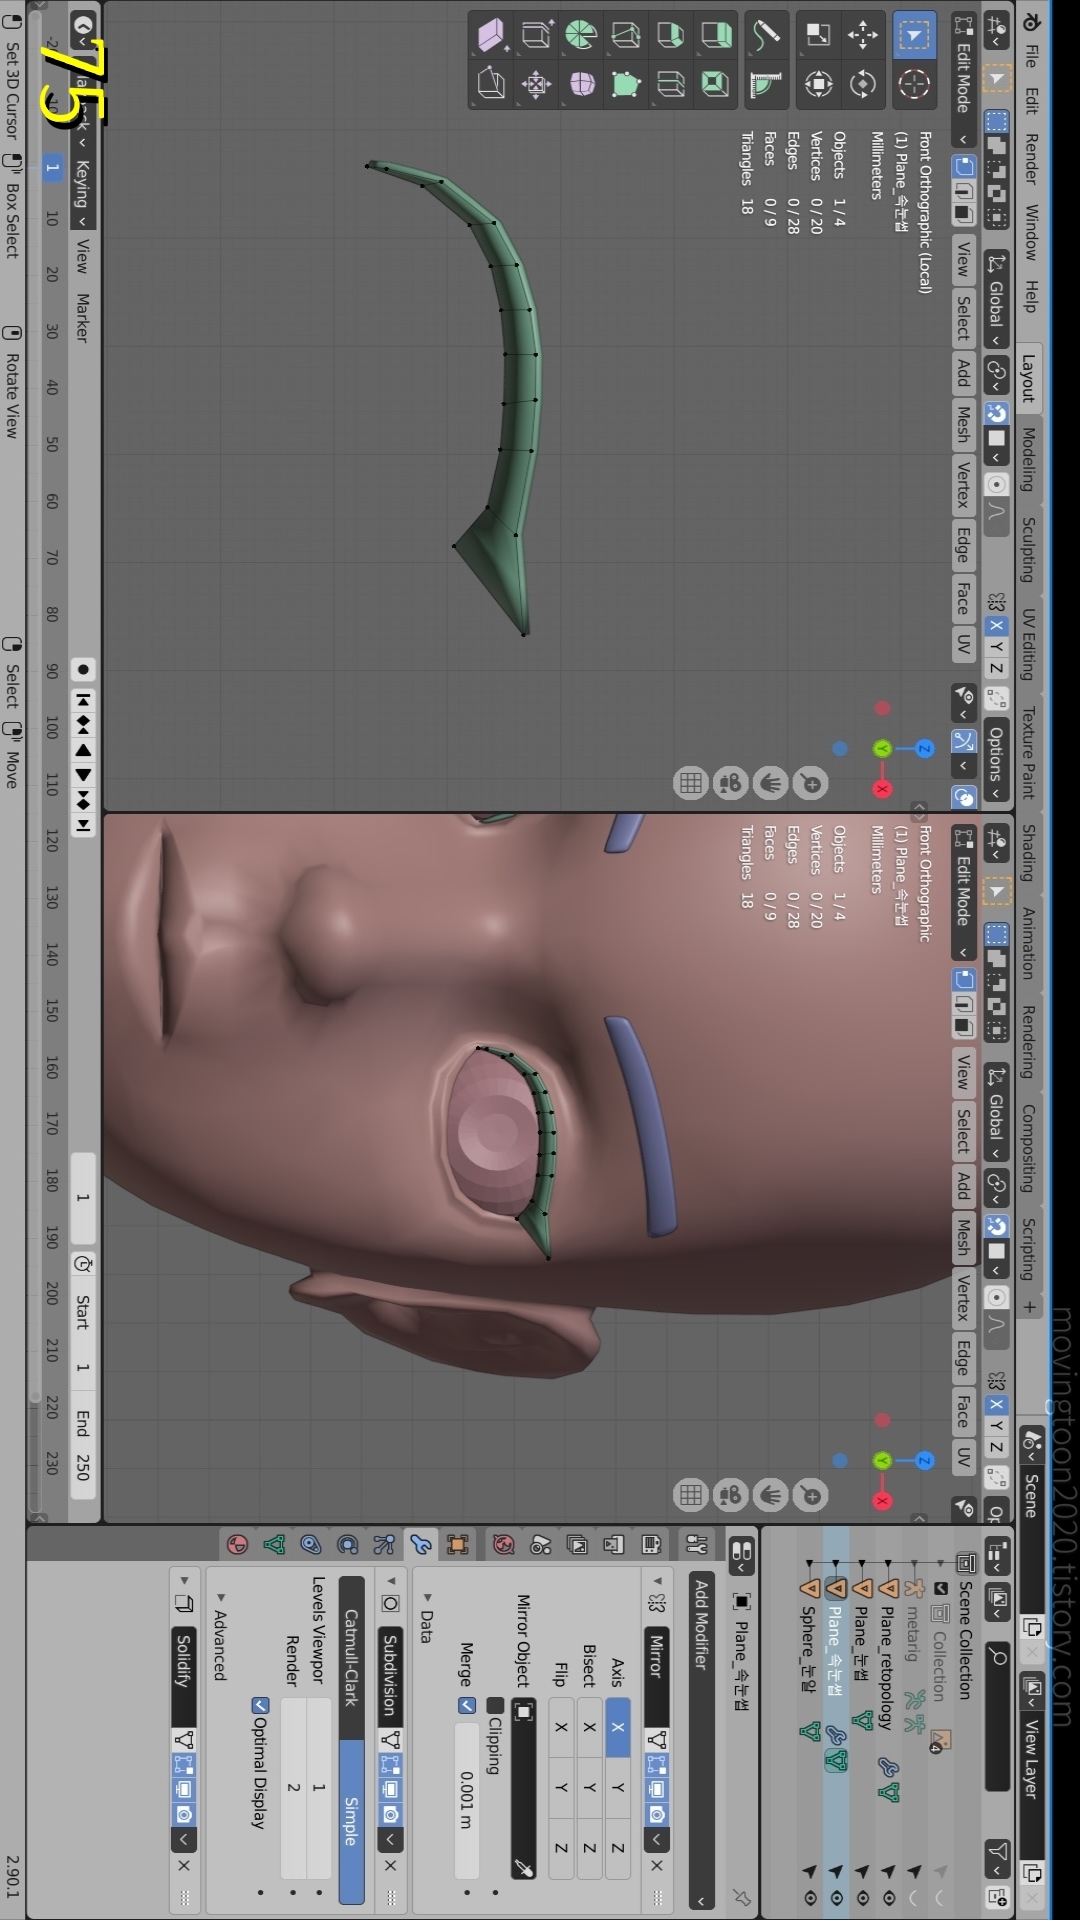Open the Marker menu in timeline
The image size is (1080, 1920).
pyautogui.click(x=83, y=319)
